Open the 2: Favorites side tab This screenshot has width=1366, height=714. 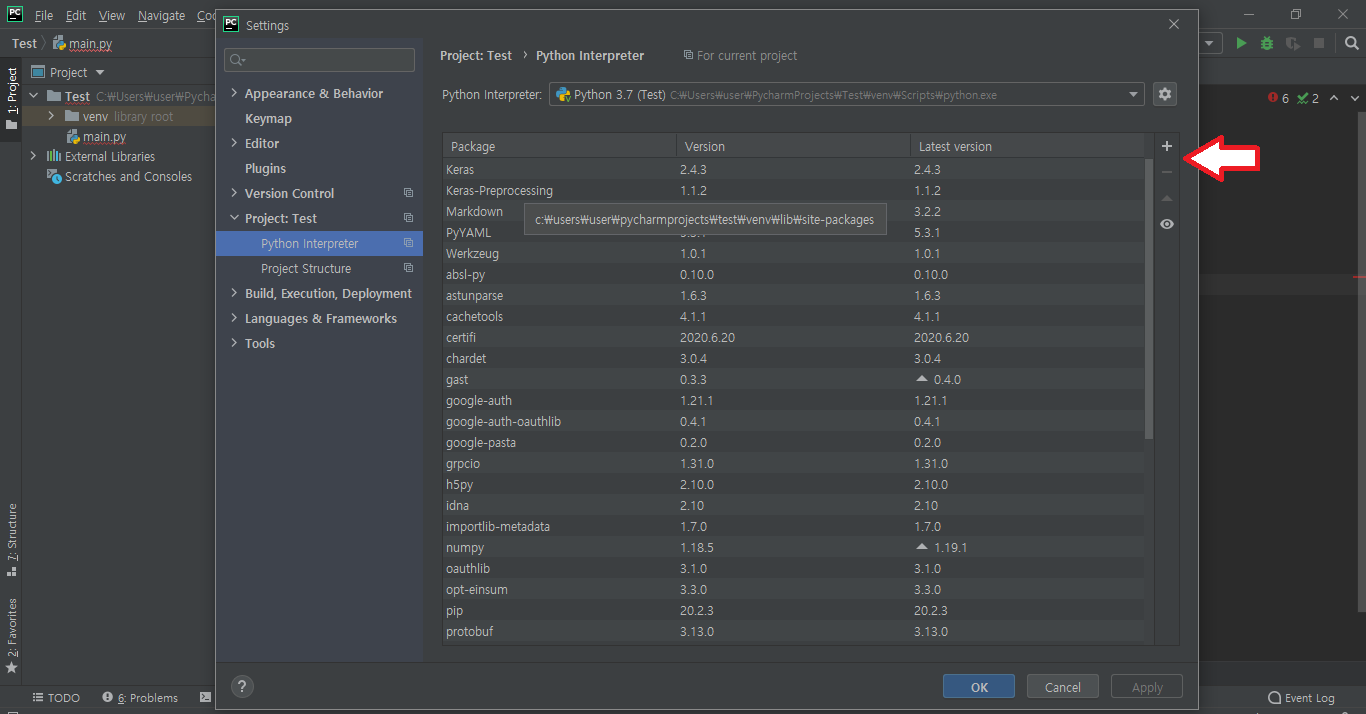pyautogui.click(x=12, y=635)
